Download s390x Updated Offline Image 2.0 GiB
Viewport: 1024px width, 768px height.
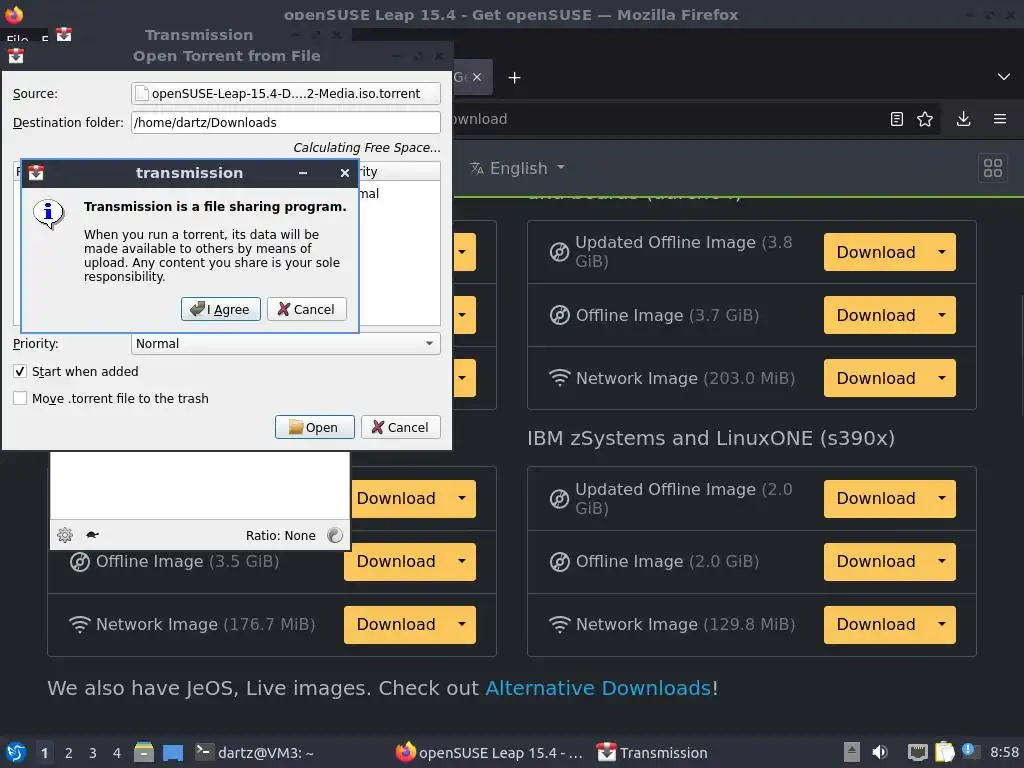tap(876, 498)
